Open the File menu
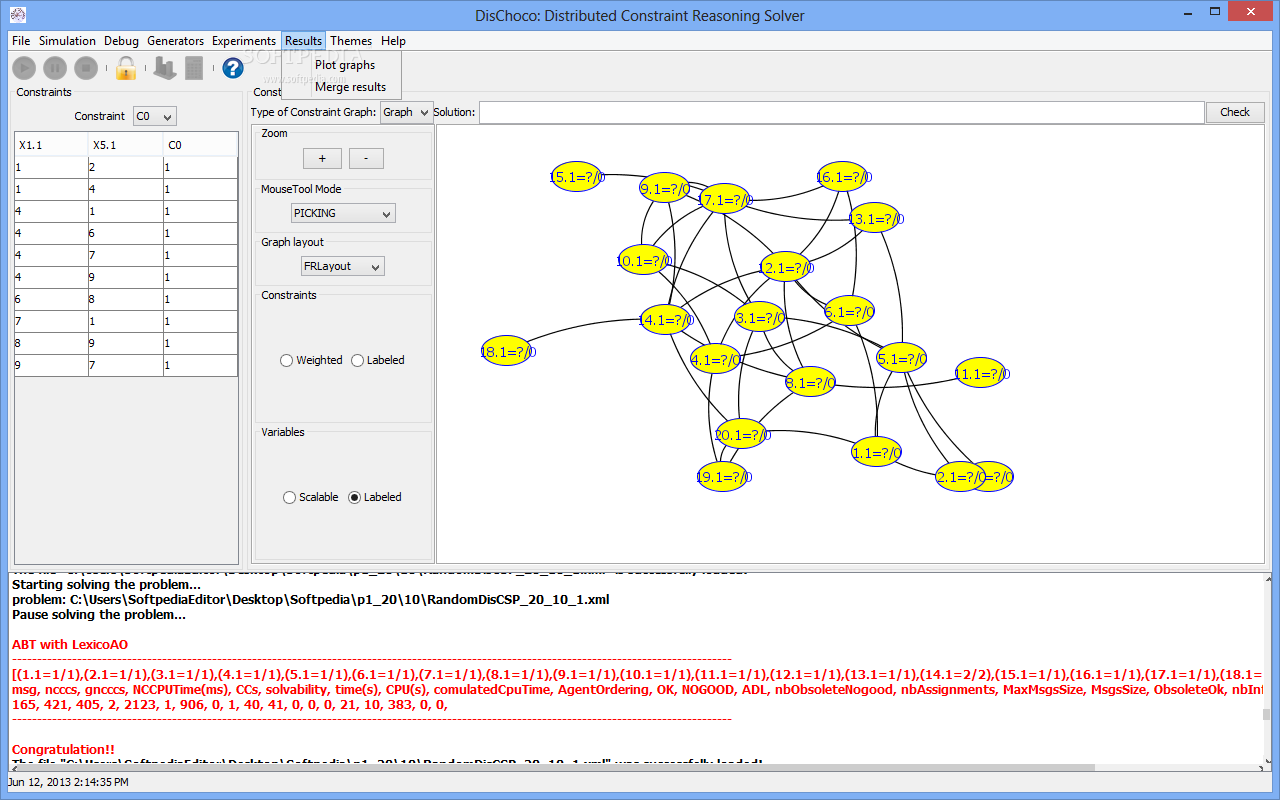This screenshot has width=1280, height=800. pos(21,41)
